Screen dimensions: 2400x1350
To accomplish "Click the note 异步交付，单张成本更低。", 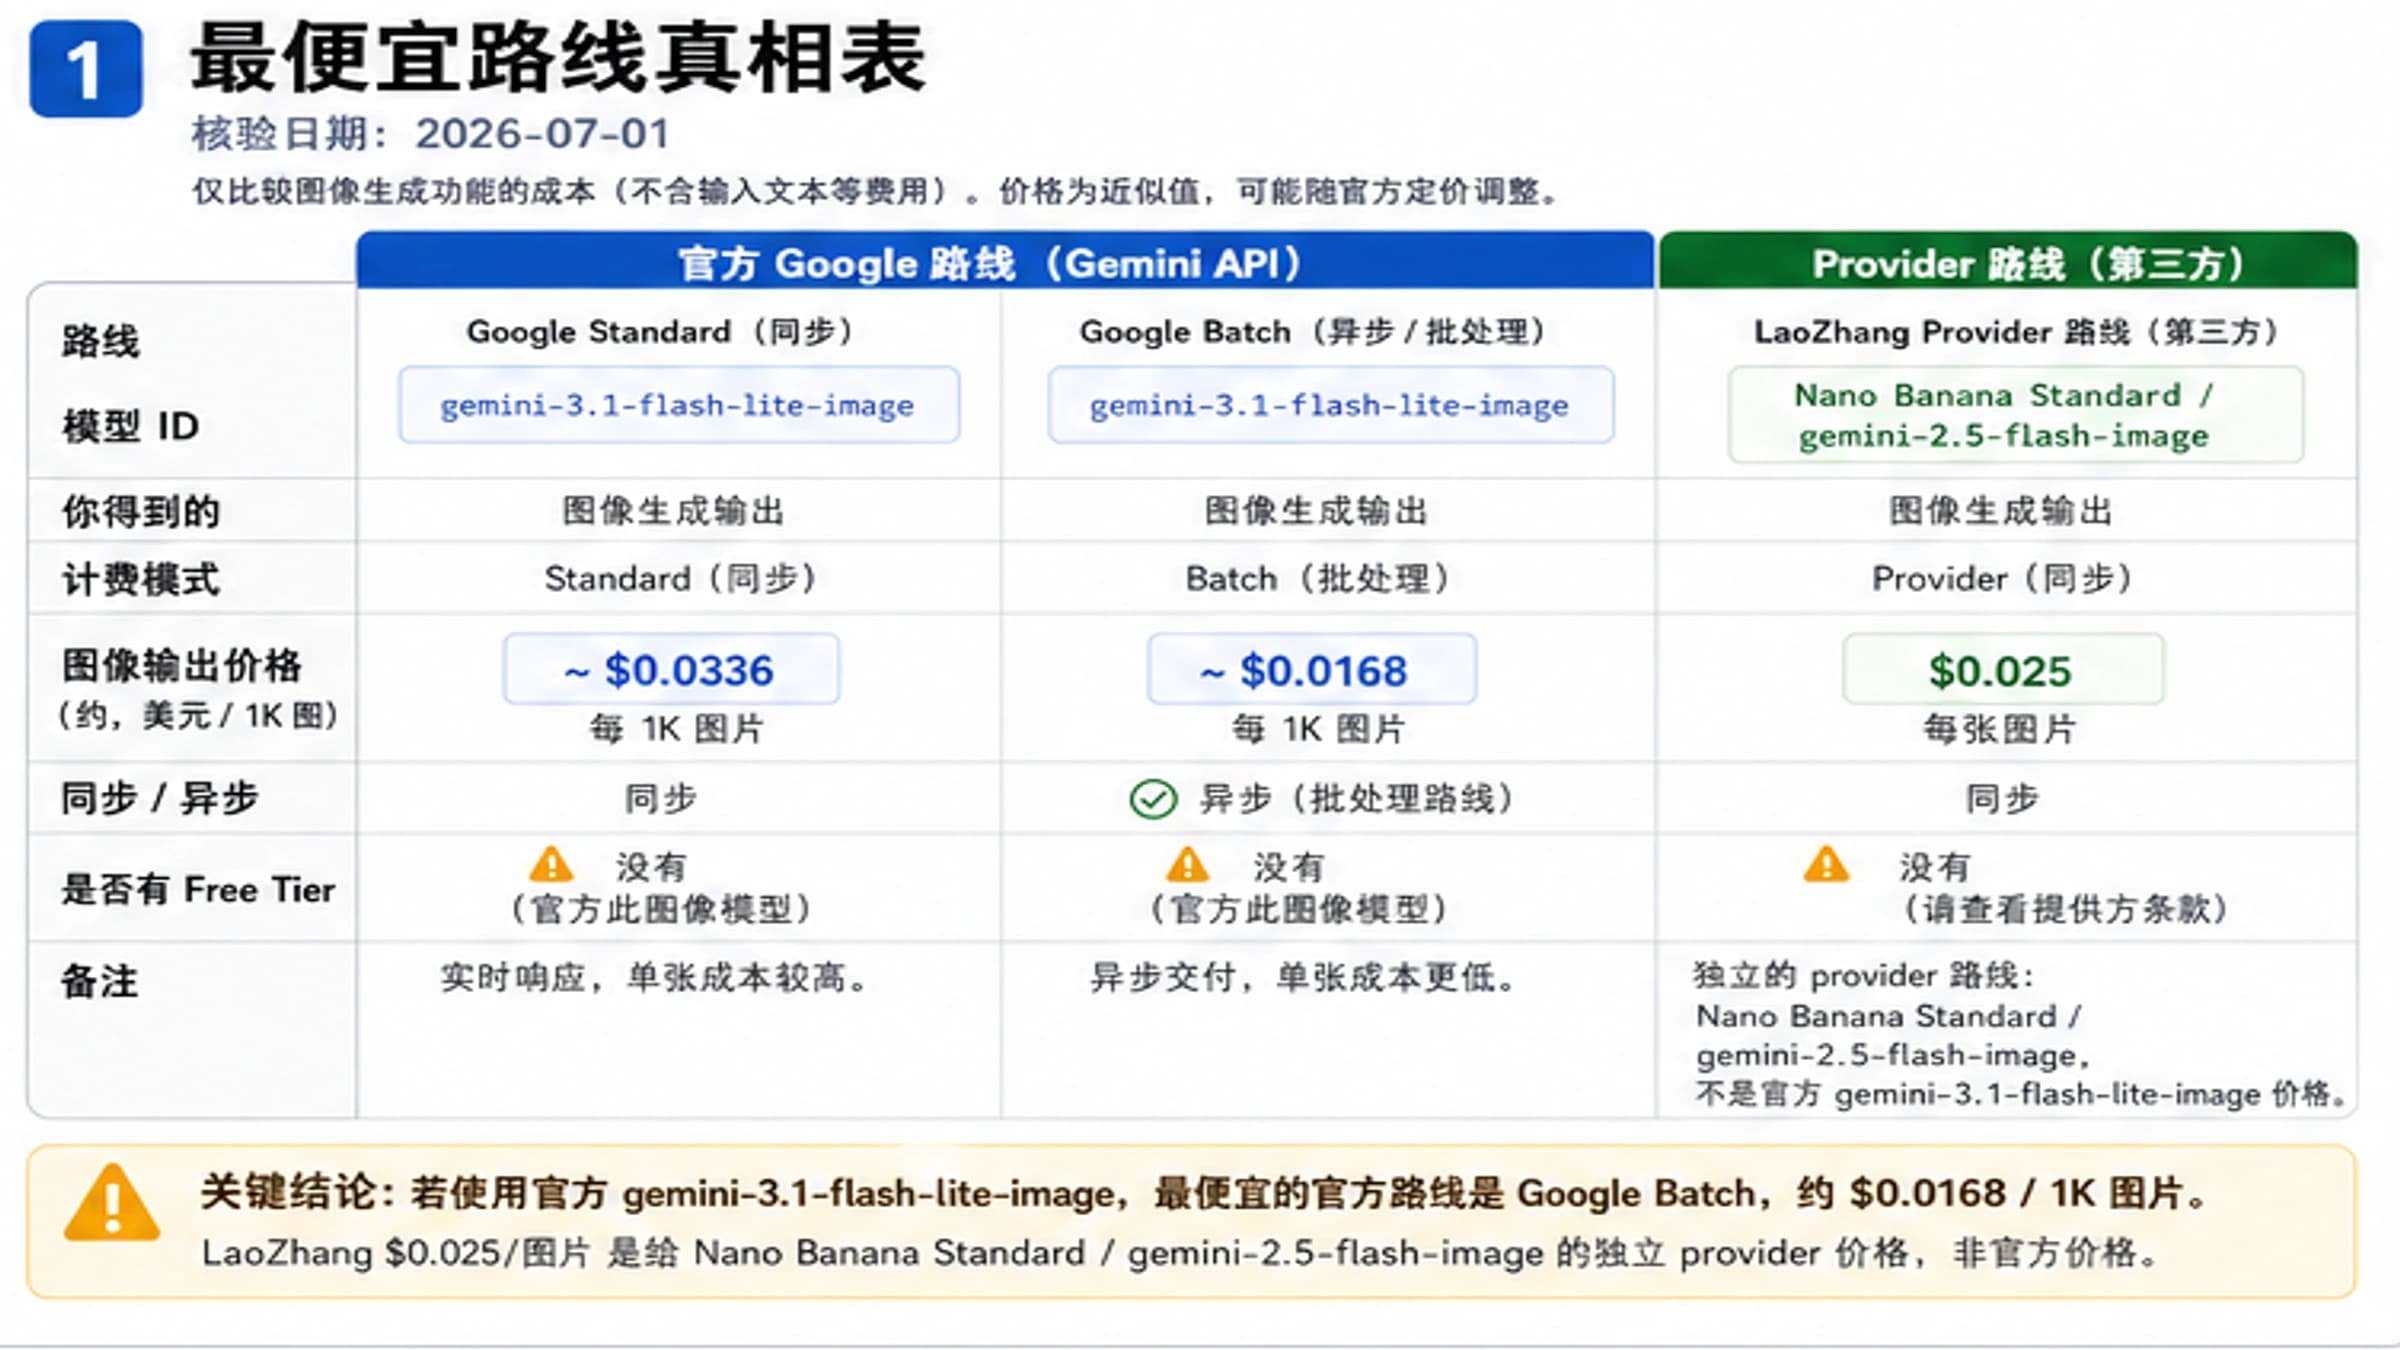I will click(1305, 977).
